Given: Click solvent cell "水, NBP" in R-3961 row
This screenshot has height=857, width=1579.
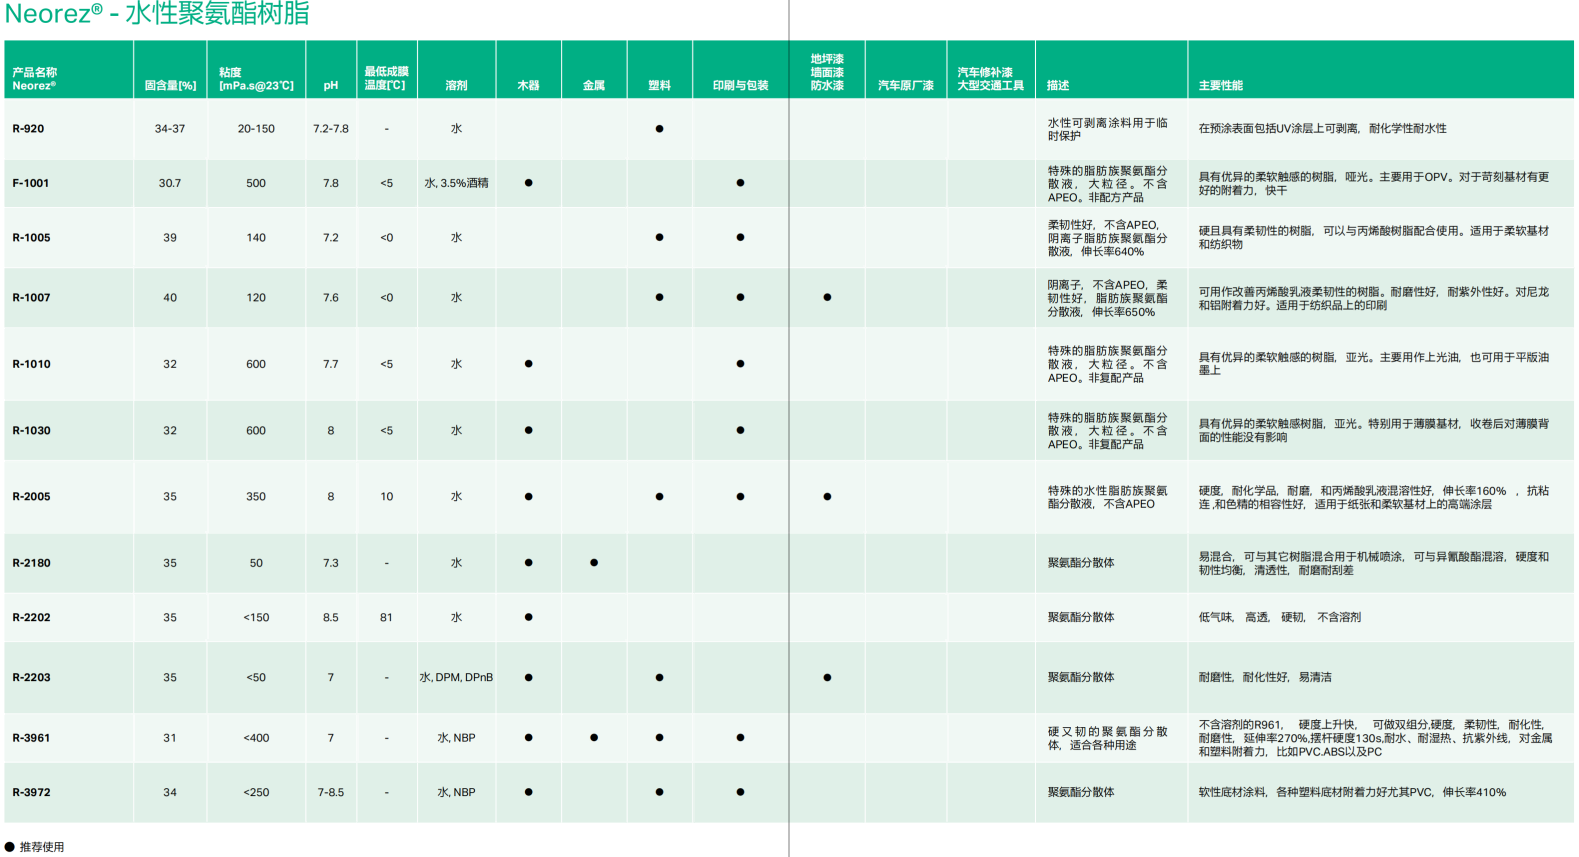Looking at the screenshot, I should coord(456,738).
